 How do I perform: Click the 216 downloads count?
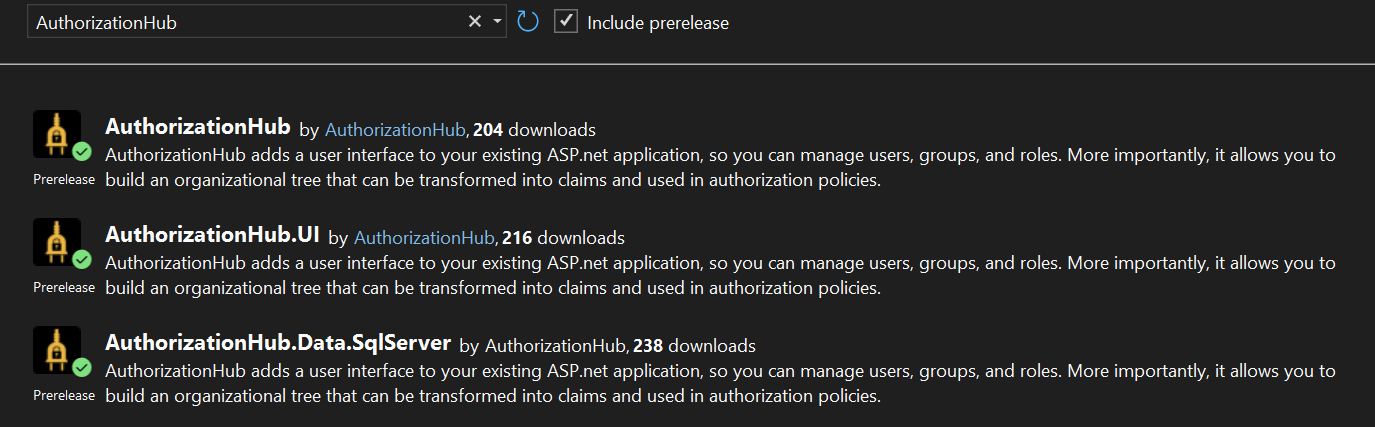[517, 238]
